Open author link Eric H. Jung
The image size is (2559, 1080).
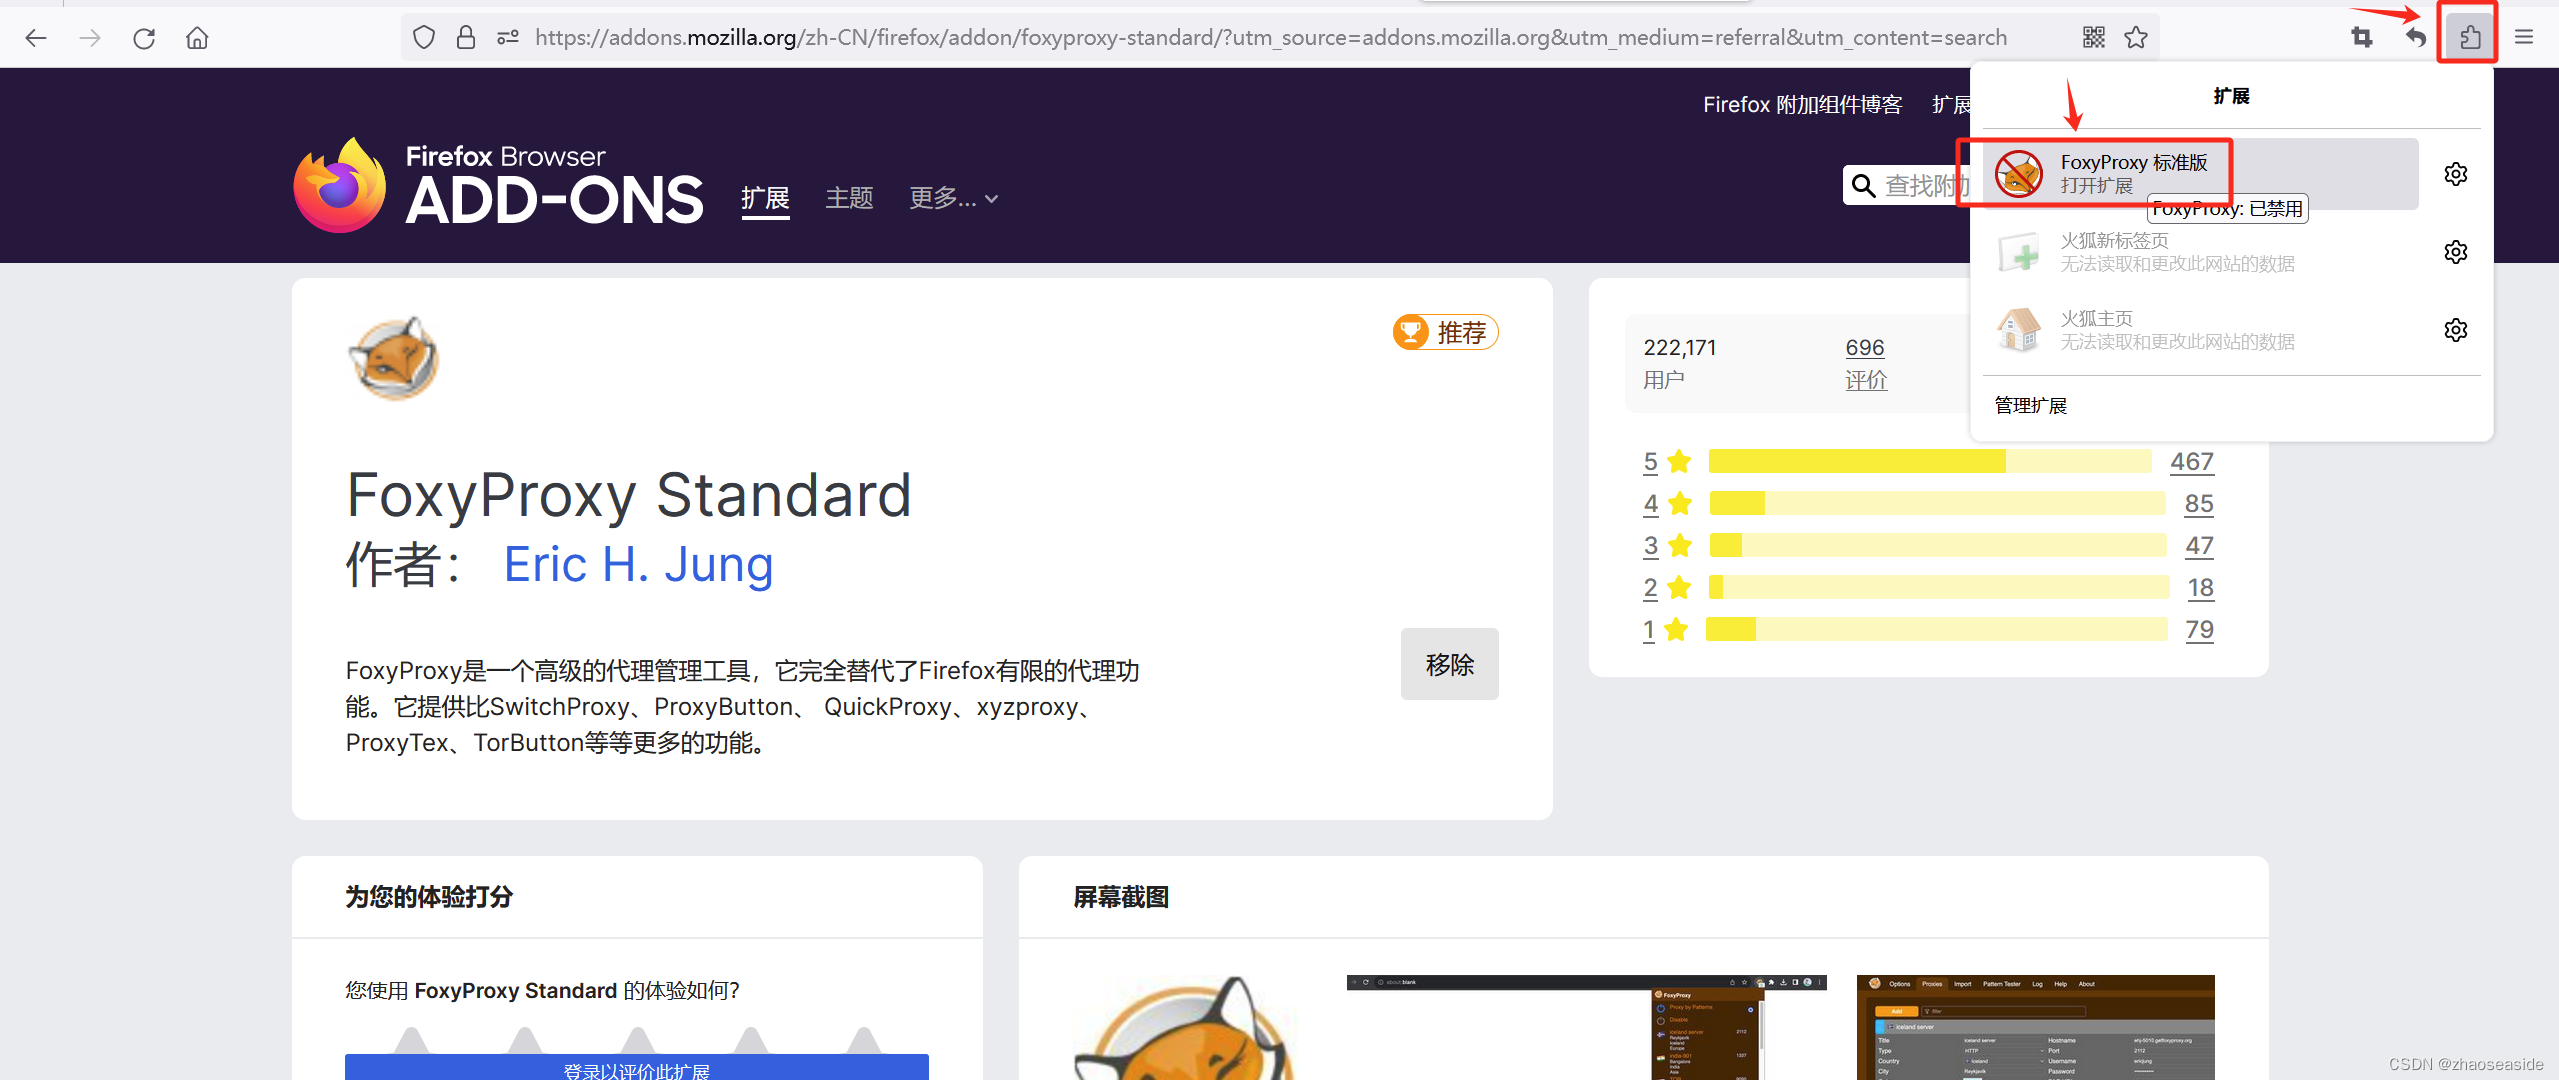638,564
